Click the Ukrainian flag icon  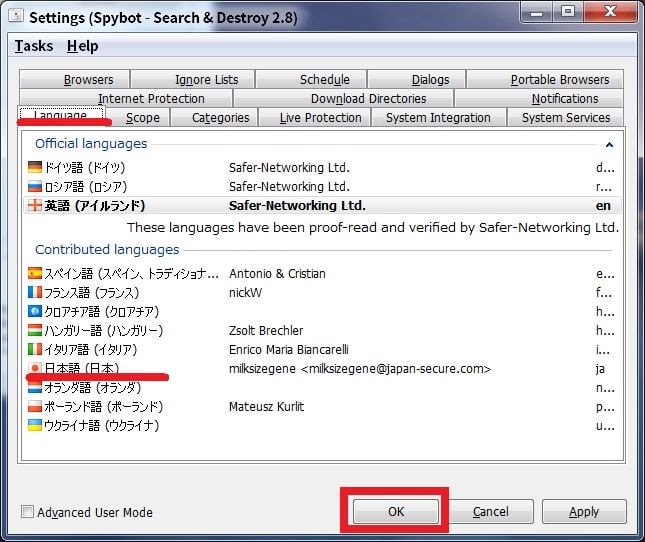coord(35,425)
